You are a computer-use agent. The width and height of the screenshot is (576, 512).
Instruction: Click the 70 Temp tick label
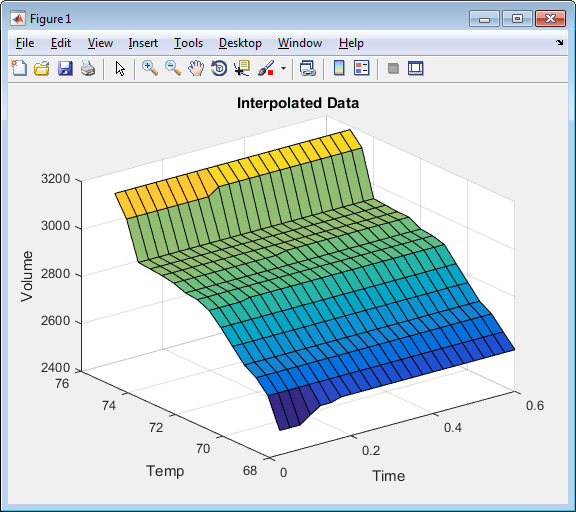point(203,448)
